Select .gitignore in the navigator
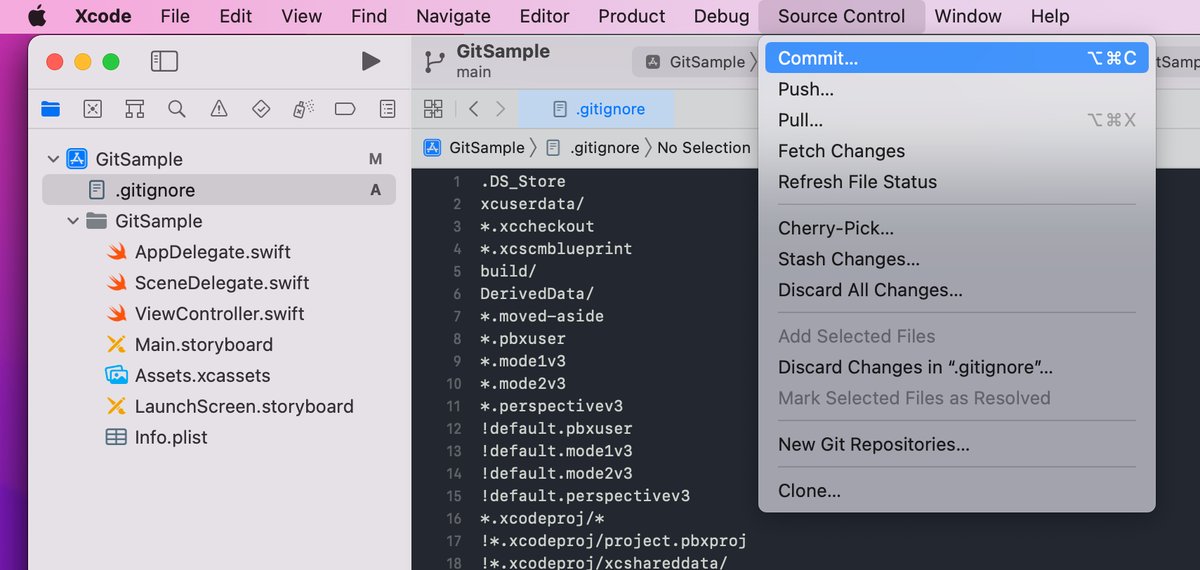Viewport: 1200px width, 570px height. (219, 190)
